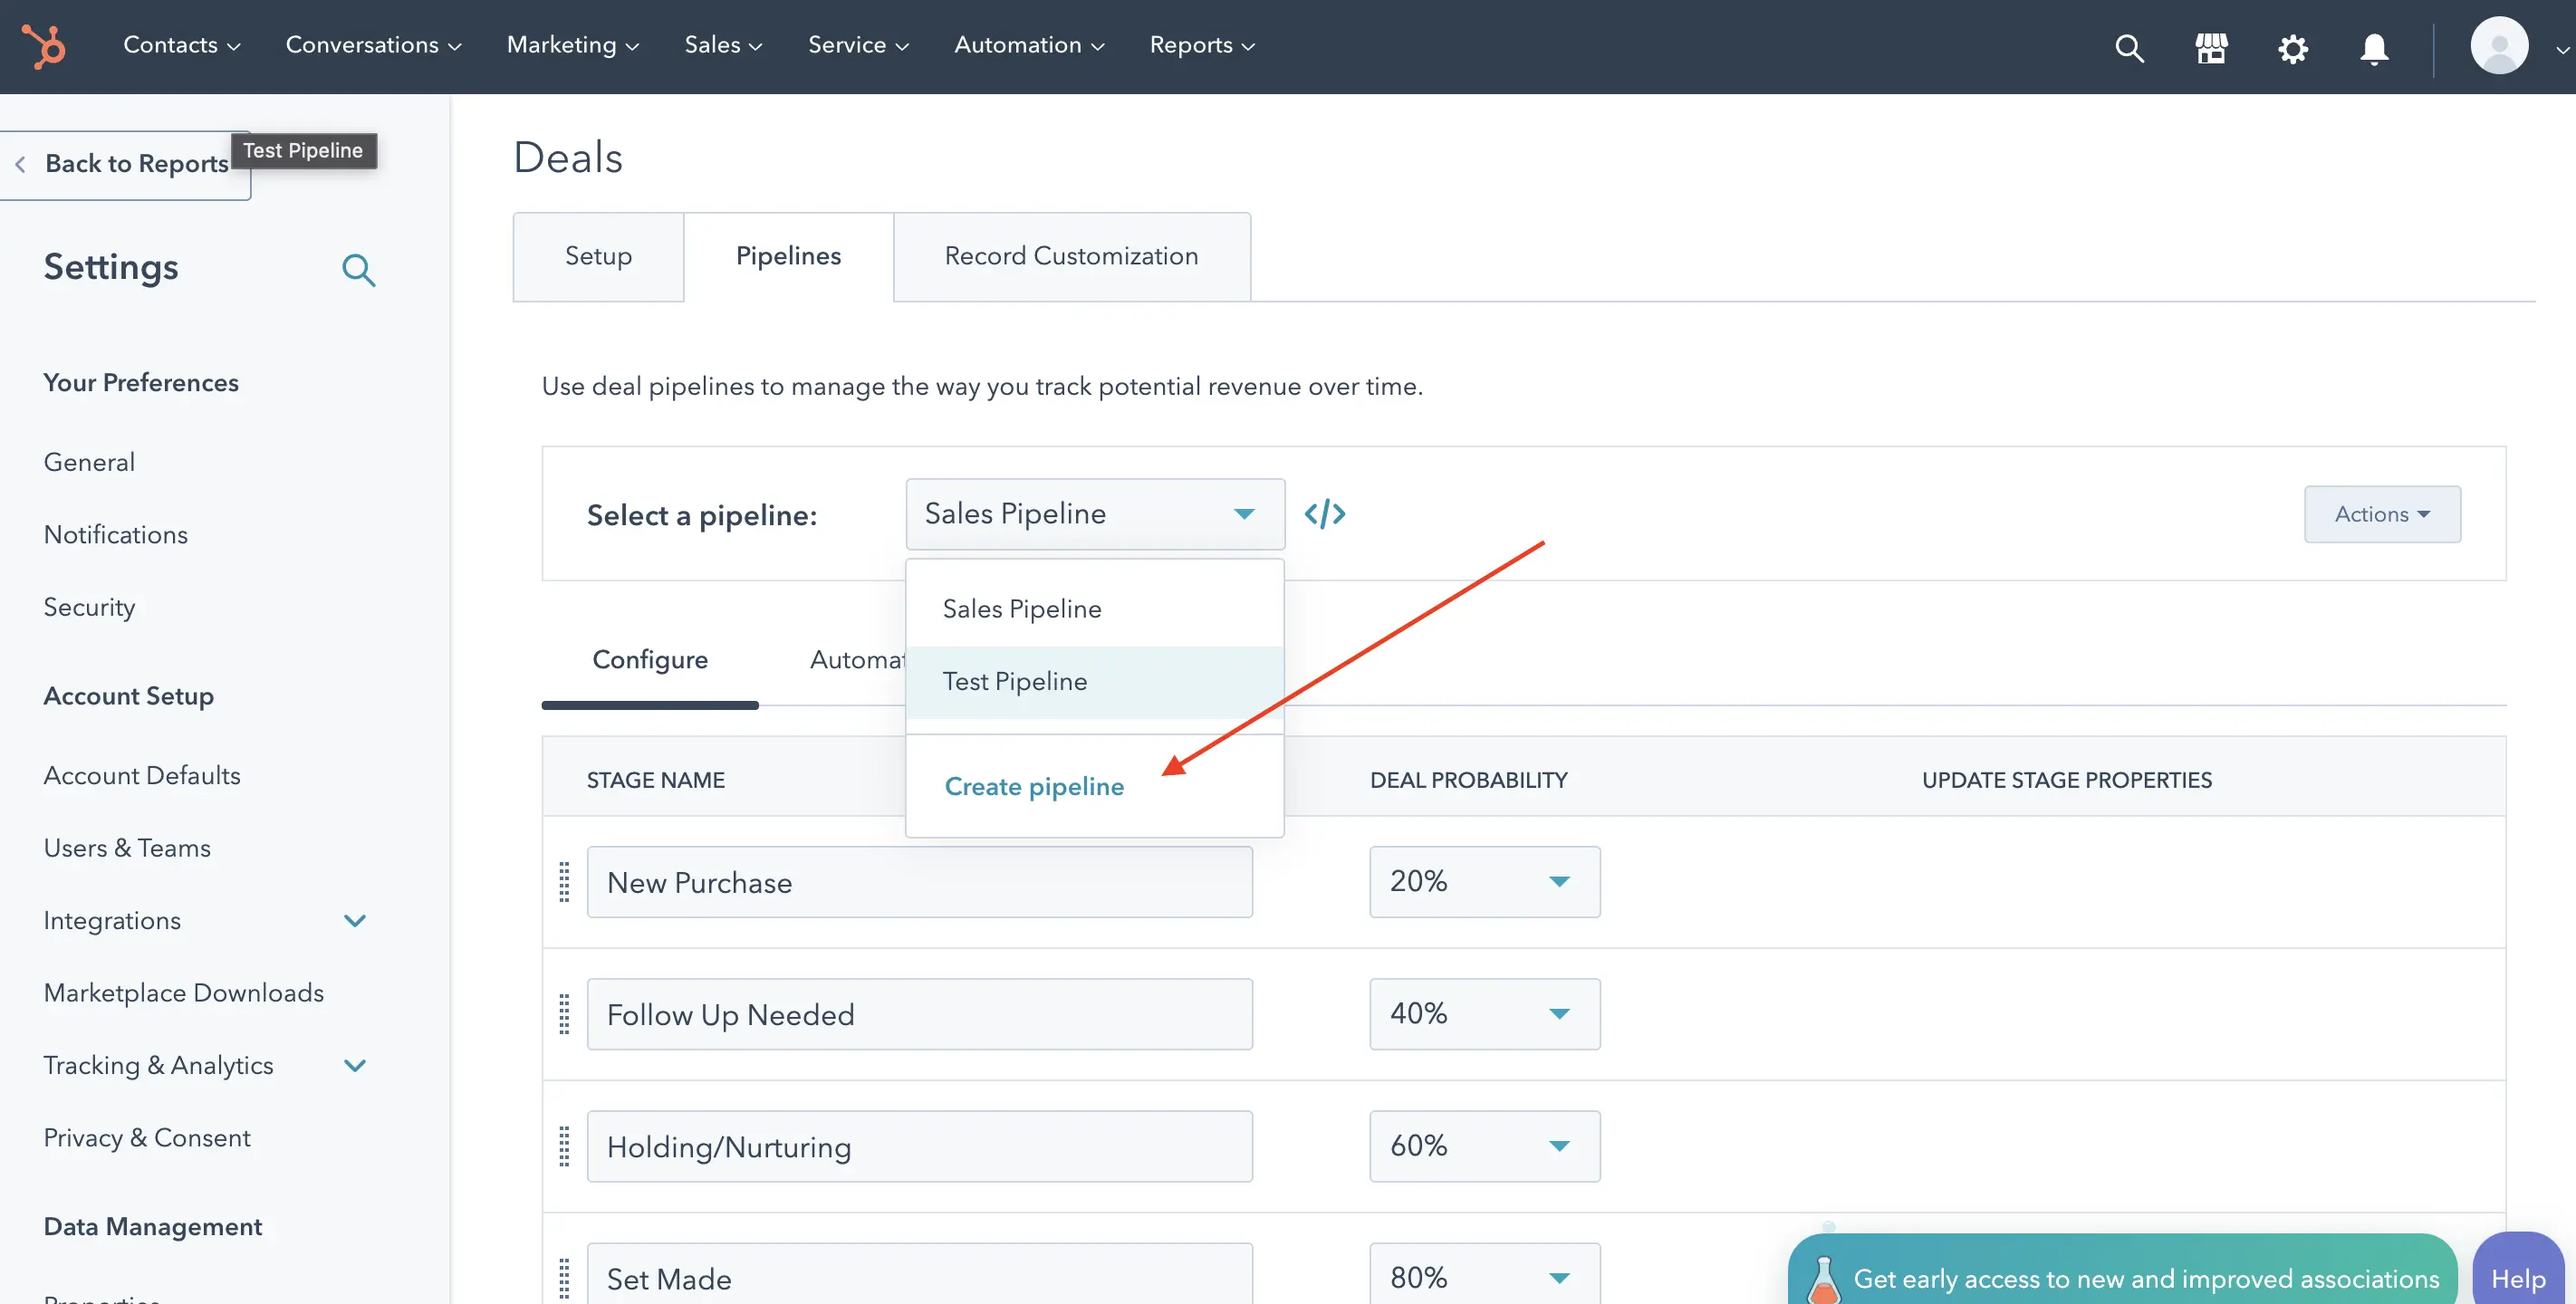Click the Account Setup section heading
The image size is (2576, 1304).
129,696
